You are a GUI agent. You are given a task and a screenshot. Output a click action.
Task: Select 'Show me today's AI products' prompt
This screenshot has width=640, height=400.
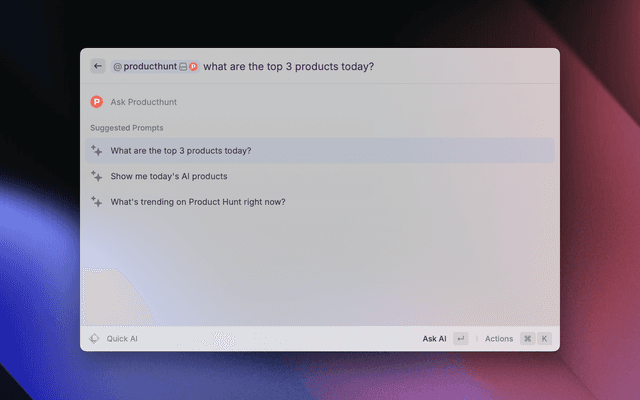tap(169, 176)
